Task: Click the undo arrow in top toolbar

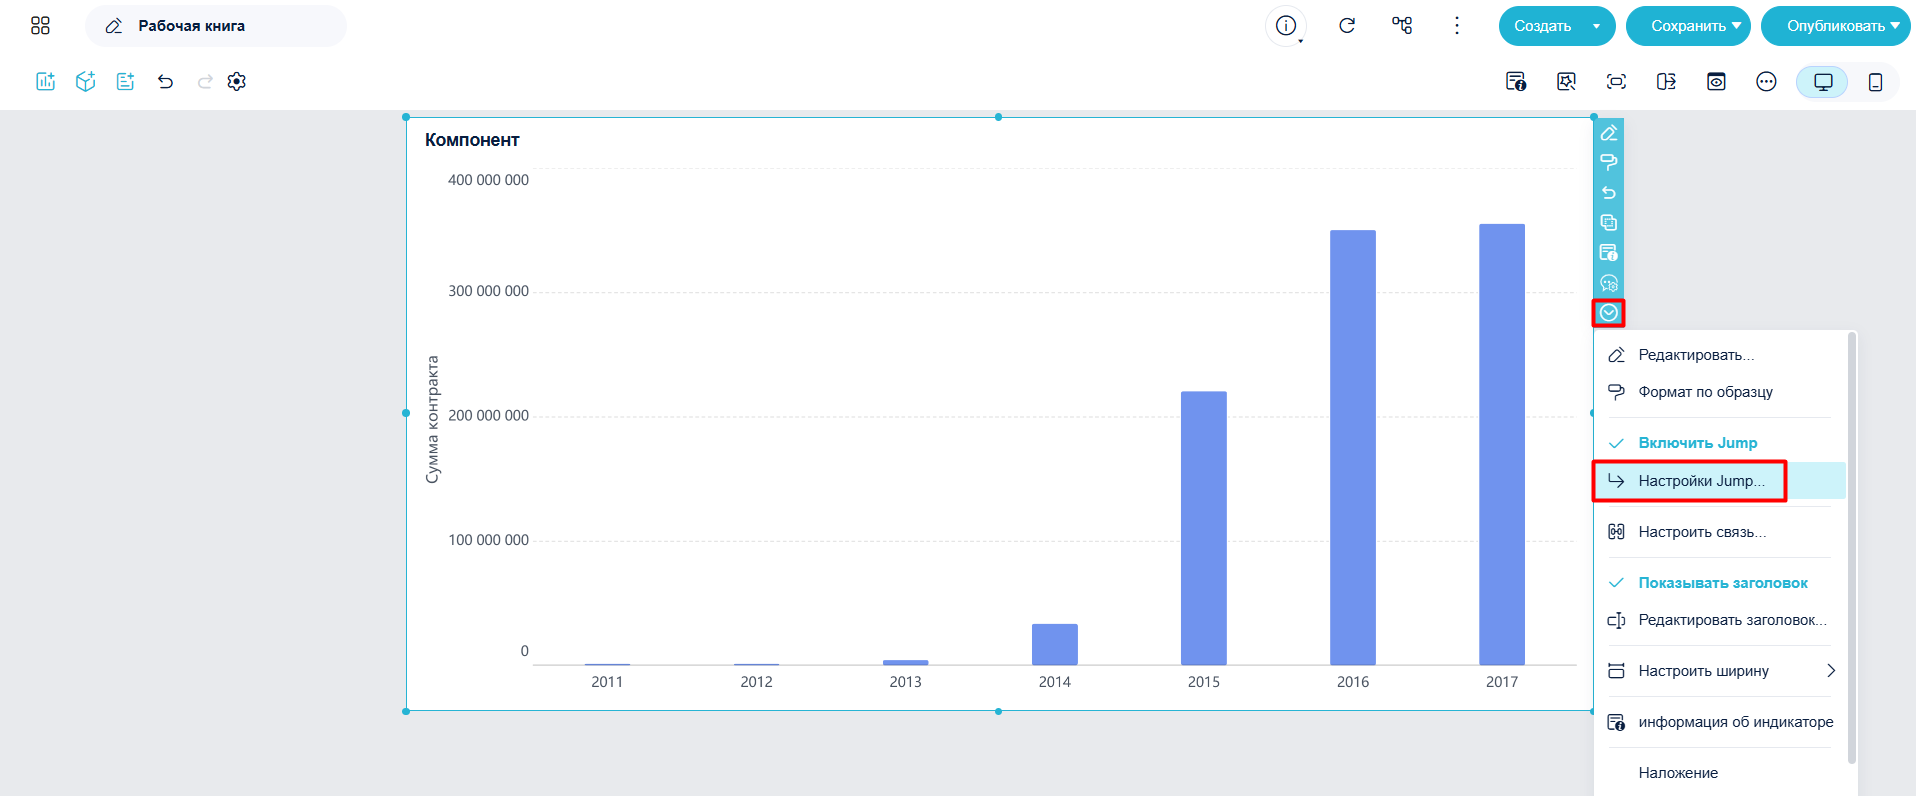Action: pos(165,82)
